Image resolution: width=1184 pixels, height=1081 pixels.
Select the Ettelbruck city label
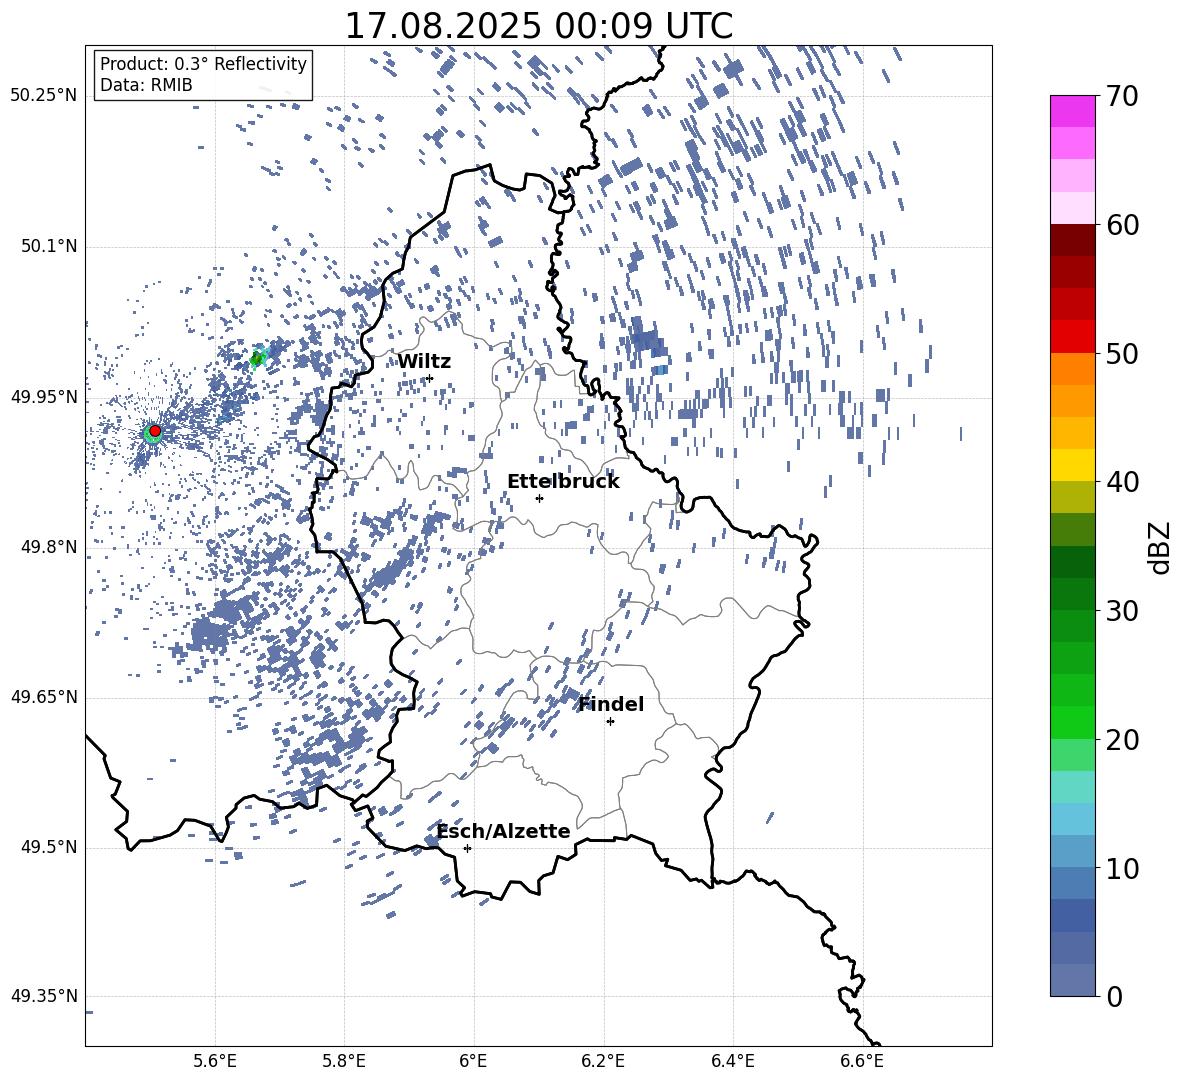pos(563,482)
